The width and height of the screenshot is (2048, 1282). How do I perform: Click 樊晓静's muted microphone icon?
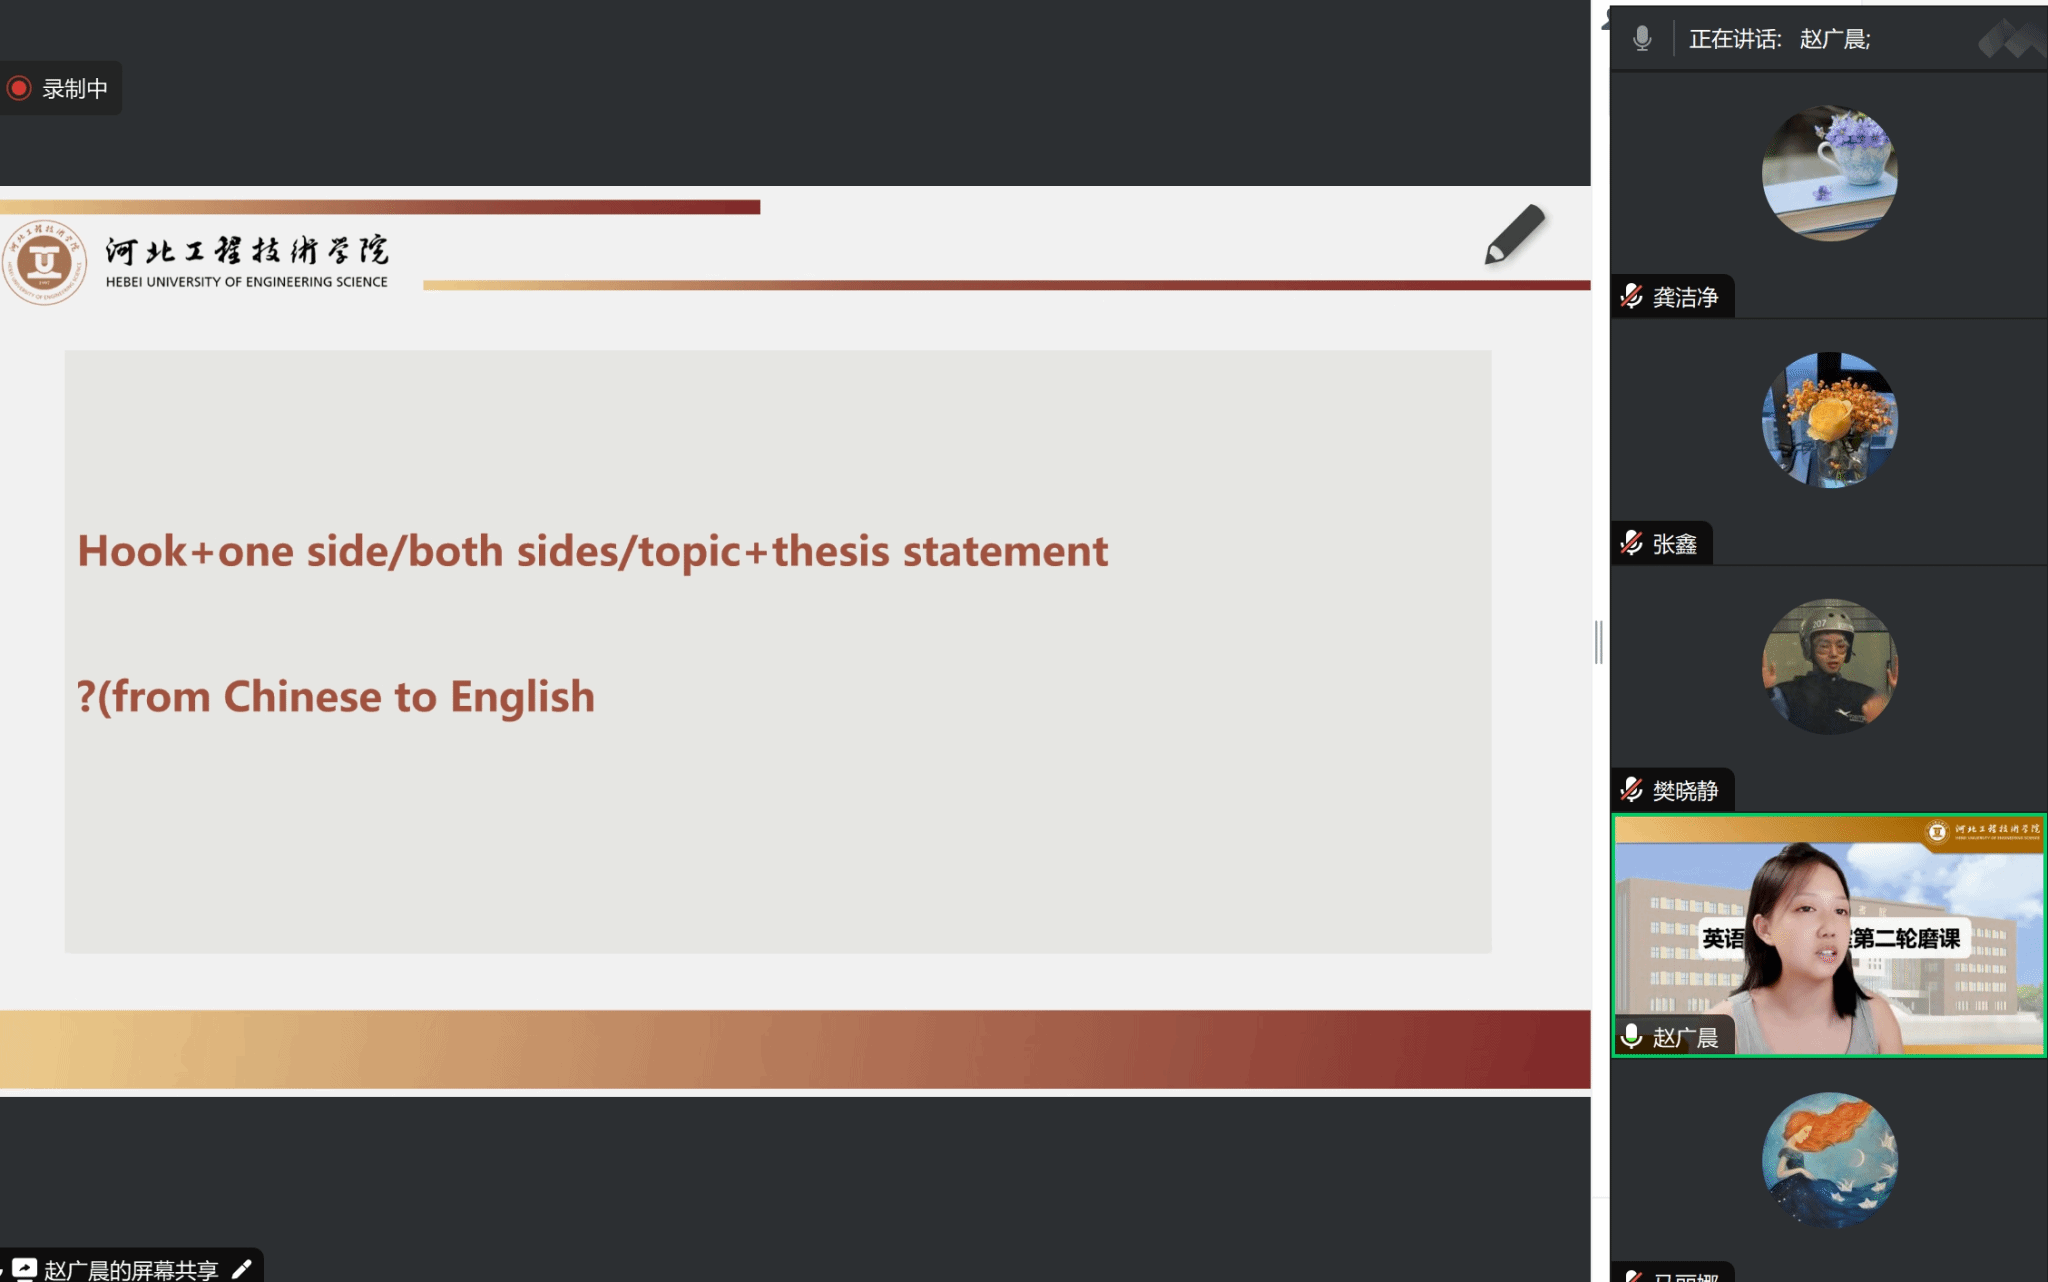pyautogui.click(x=1632, y=790)
